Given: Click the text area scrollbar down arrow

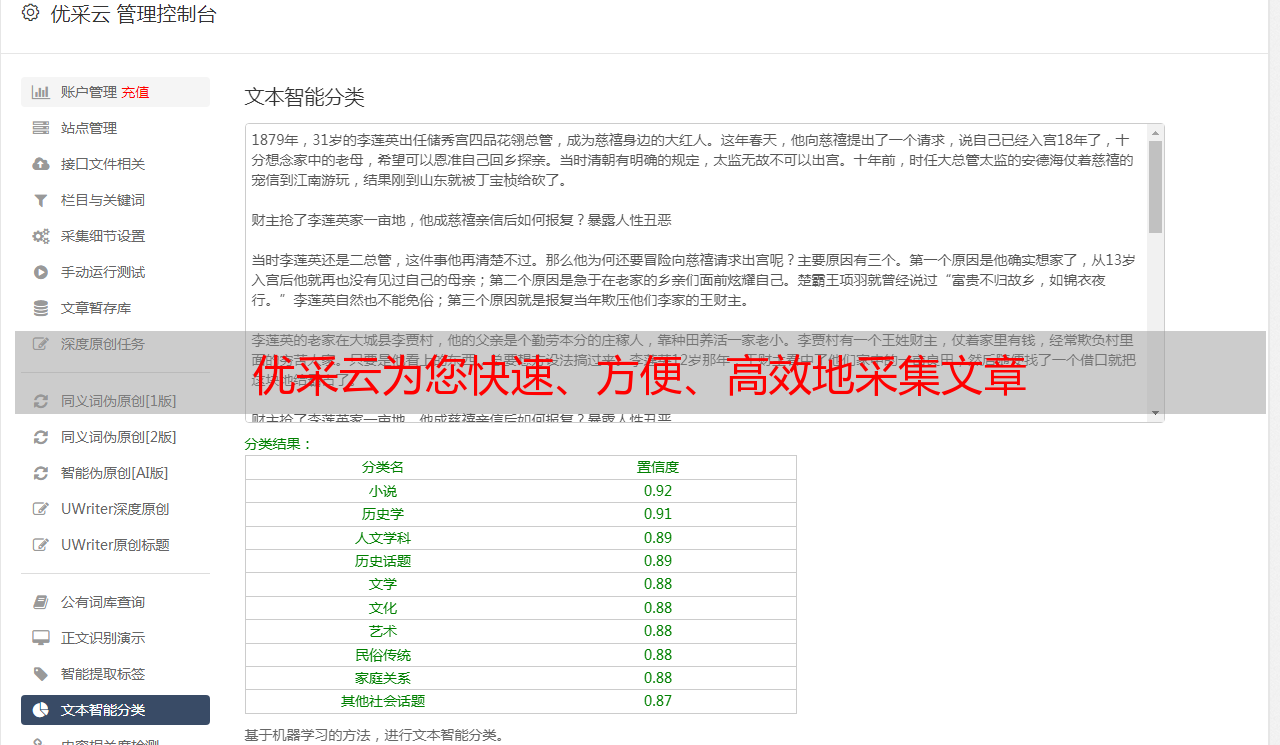Looking at the screenshot, I should click(1156, 413).
